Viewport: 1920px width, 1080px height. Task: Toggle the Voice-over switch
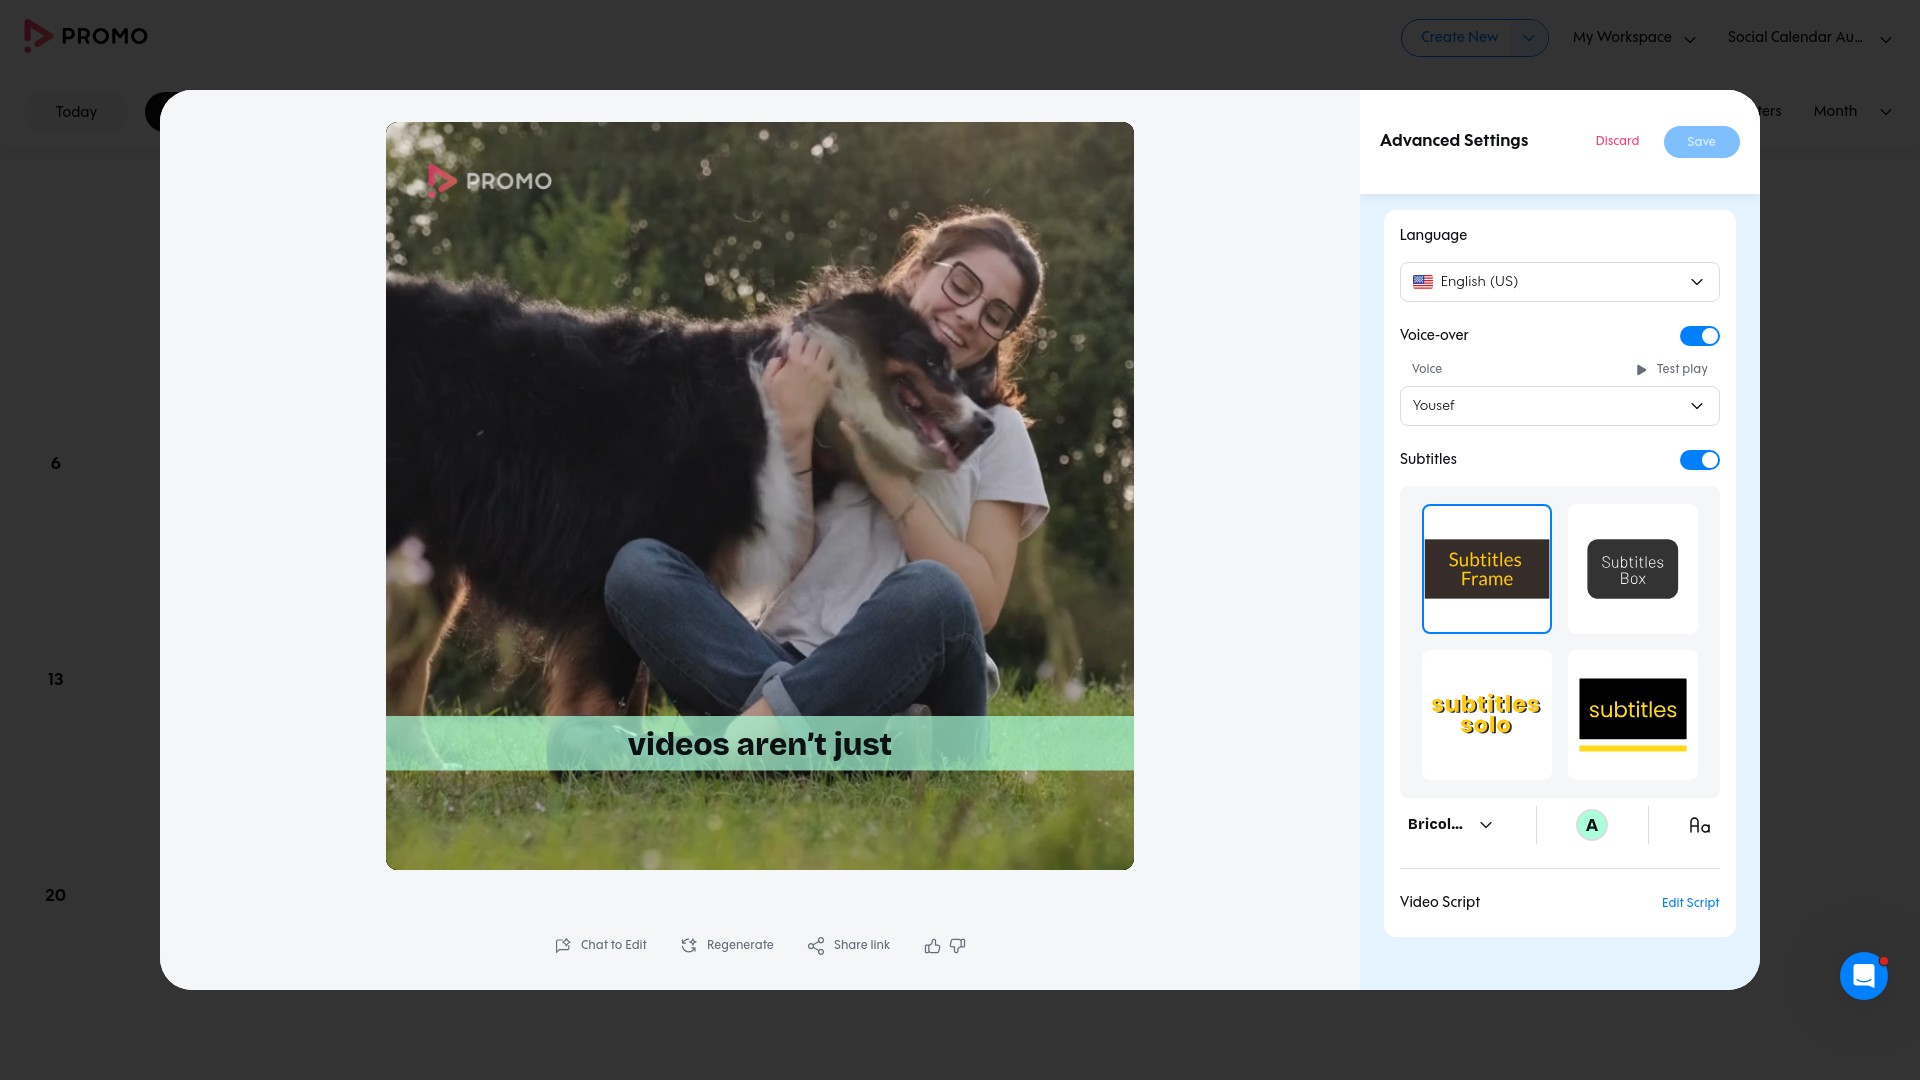coord(1699,336)
